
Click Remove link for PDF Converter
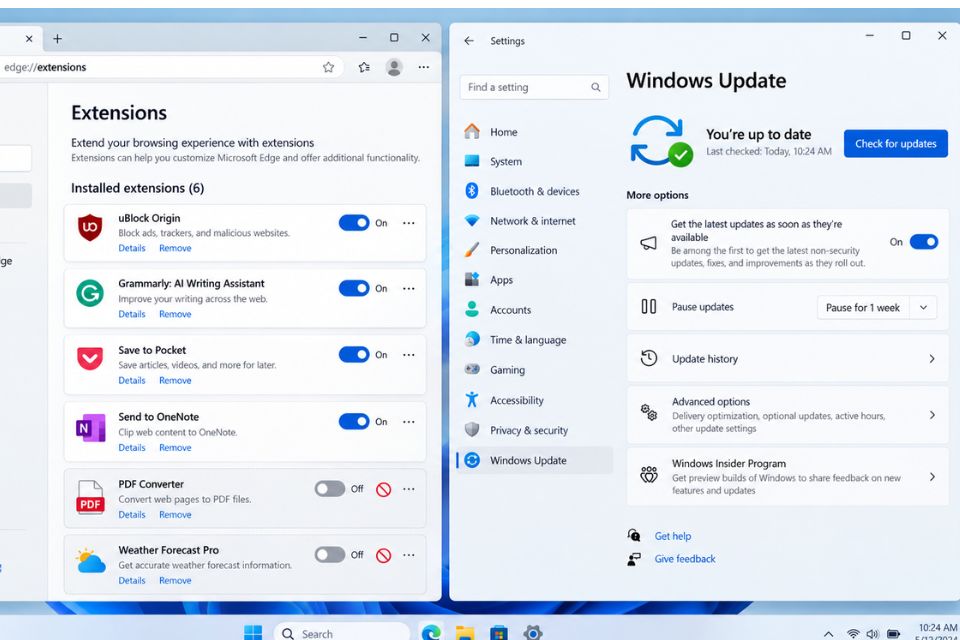pyautogui.click(x=175, y=514)
